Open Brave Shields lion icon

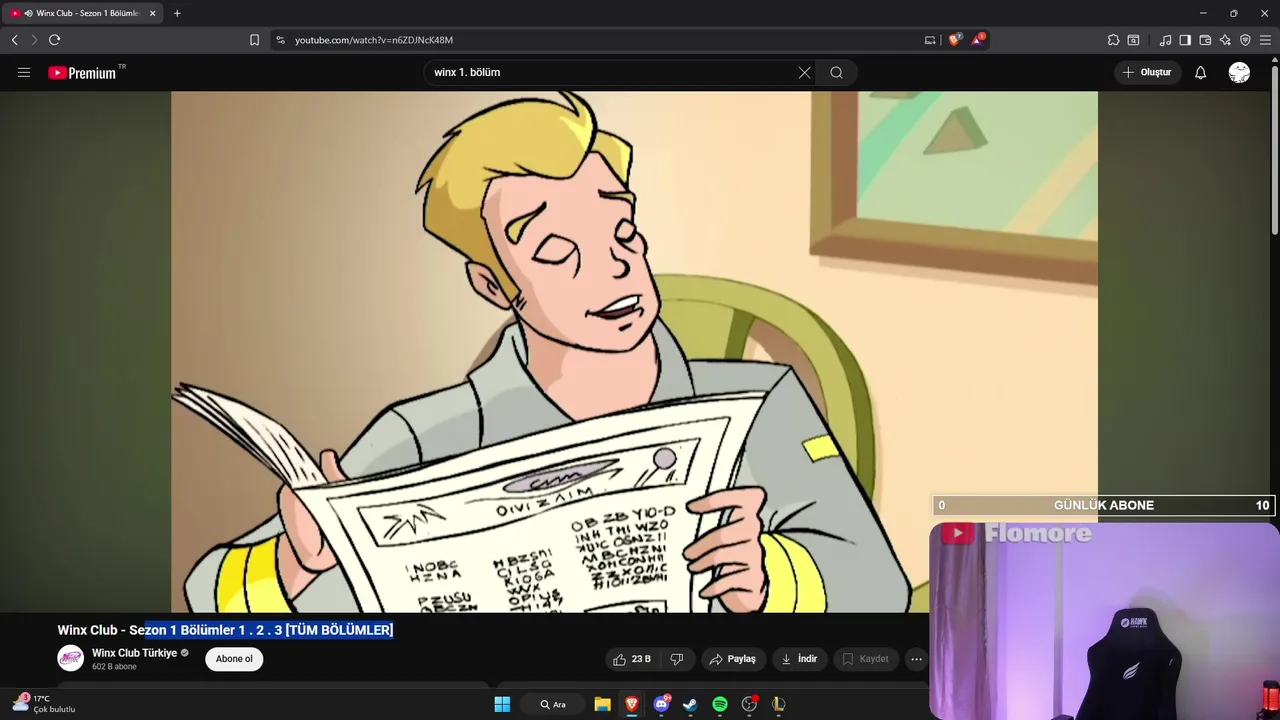point(954,40)
